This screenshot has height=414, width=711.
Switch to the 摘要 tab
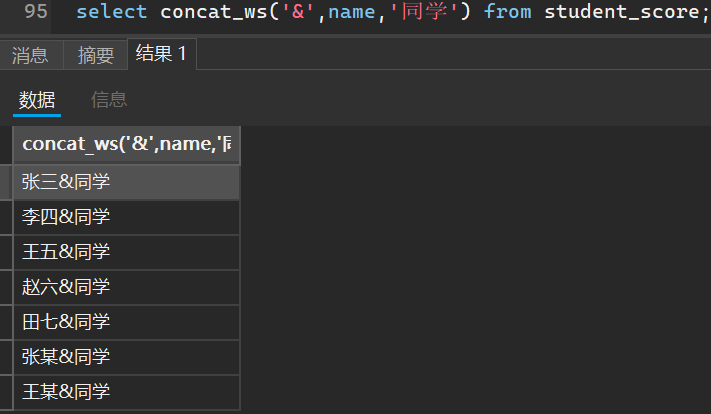coord(95,55)
